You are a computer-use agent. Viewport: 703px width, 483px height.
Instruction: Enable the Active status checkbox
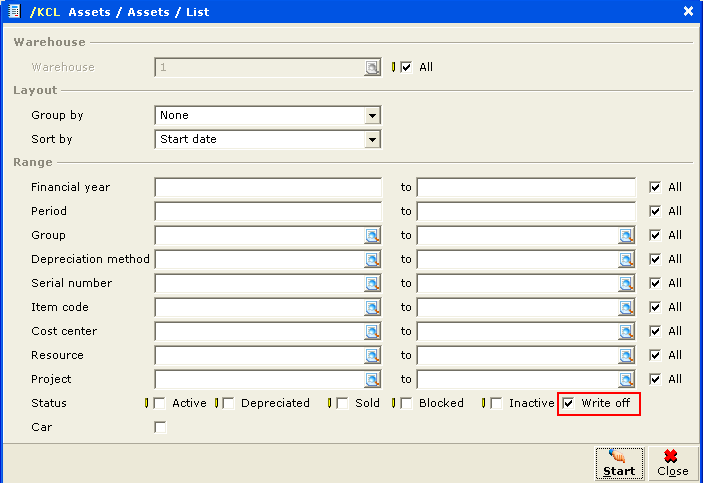(160, 403)
